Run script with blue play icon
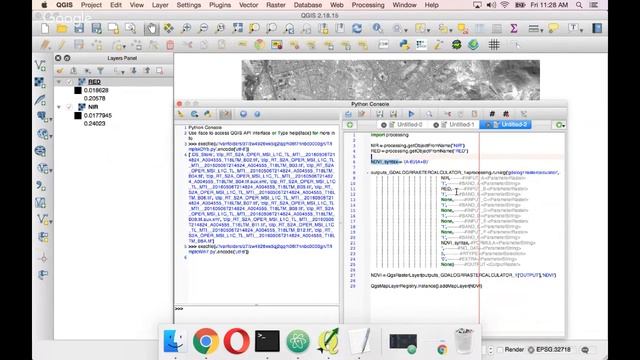This screenshot has height=360, width=640. [x=411, y=114]
